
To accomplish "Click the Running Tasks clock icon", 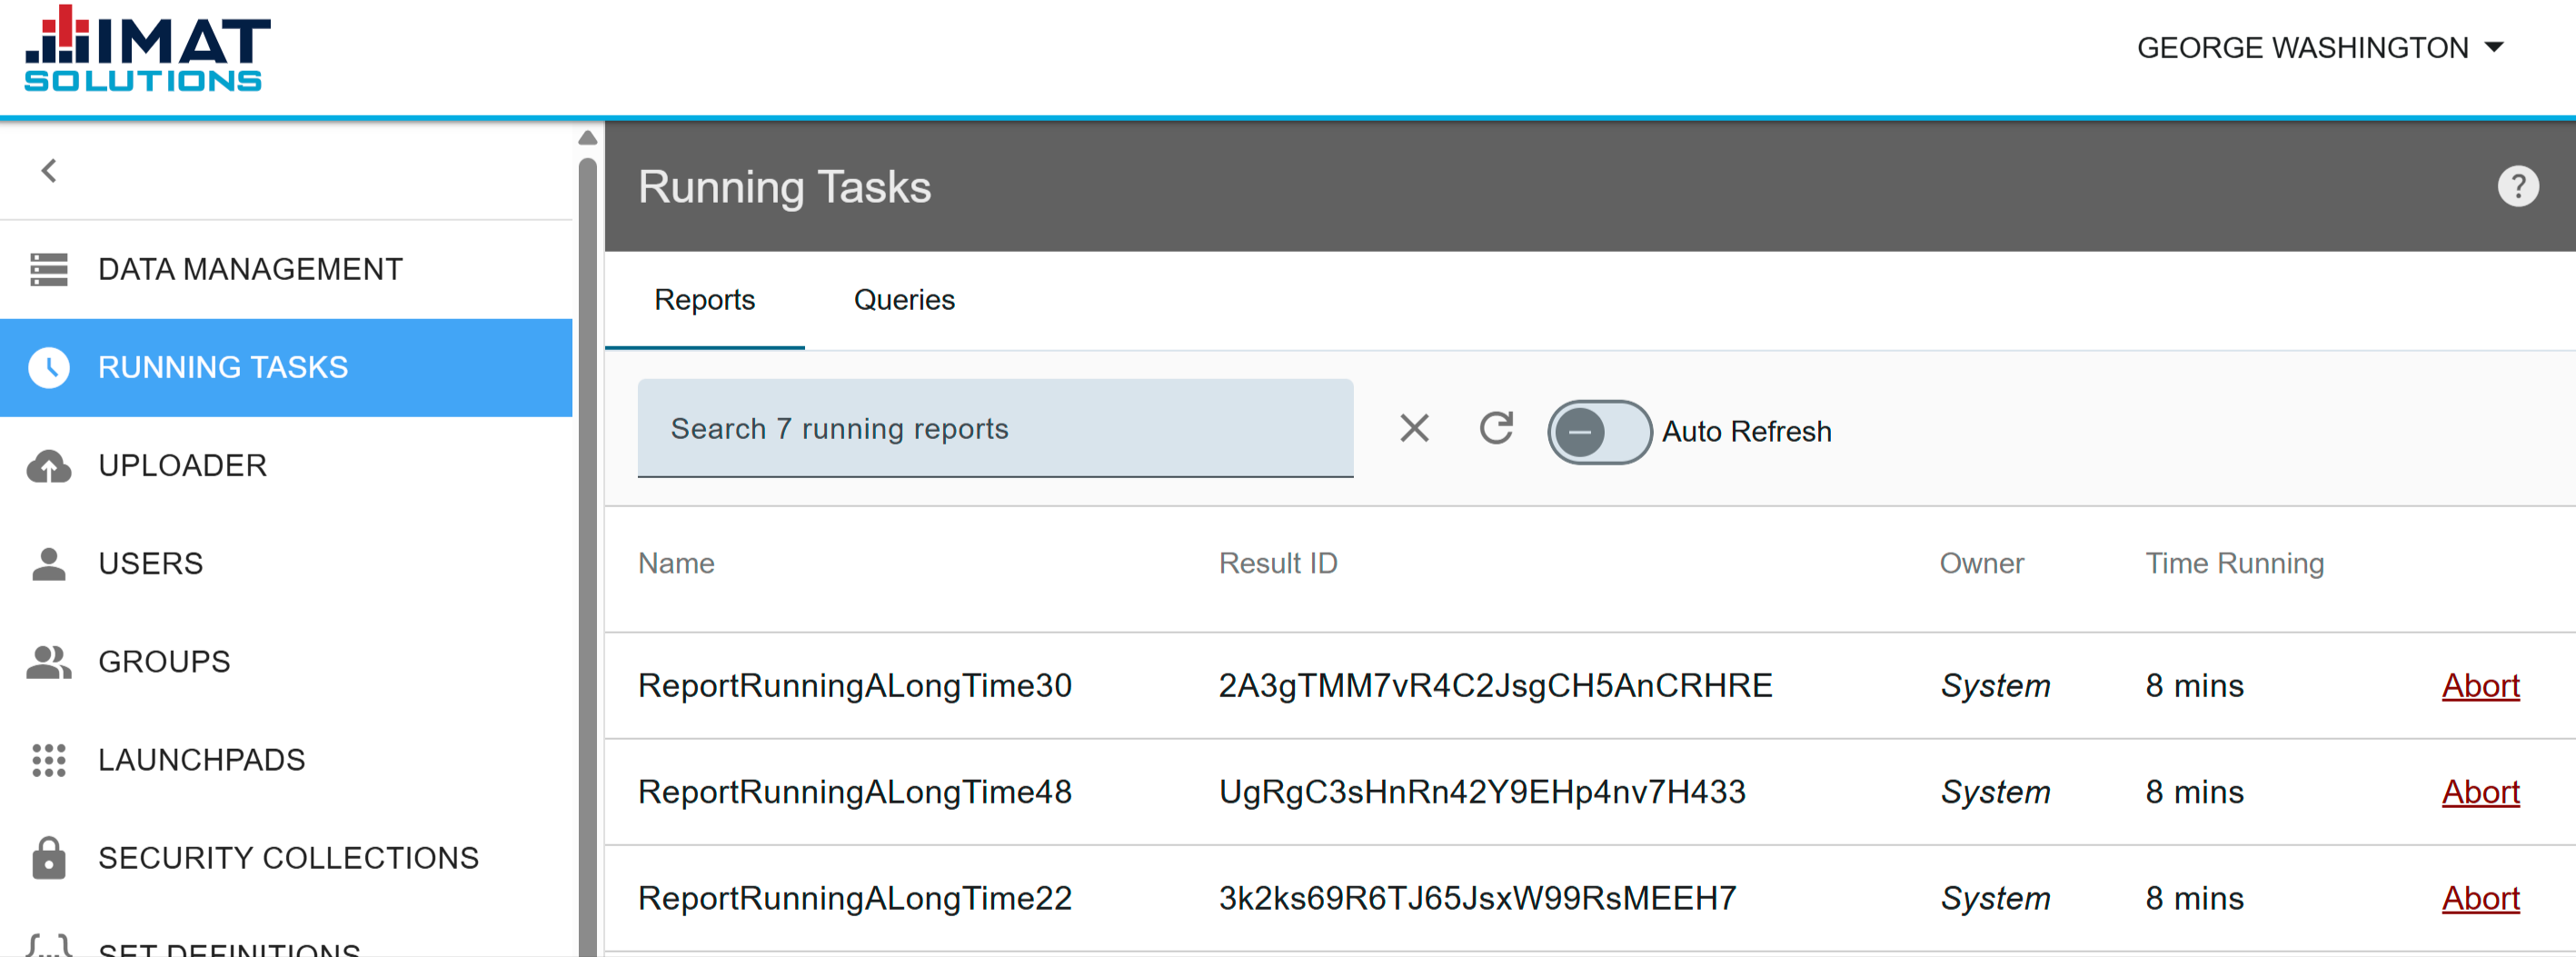I will tap(48, 367).
